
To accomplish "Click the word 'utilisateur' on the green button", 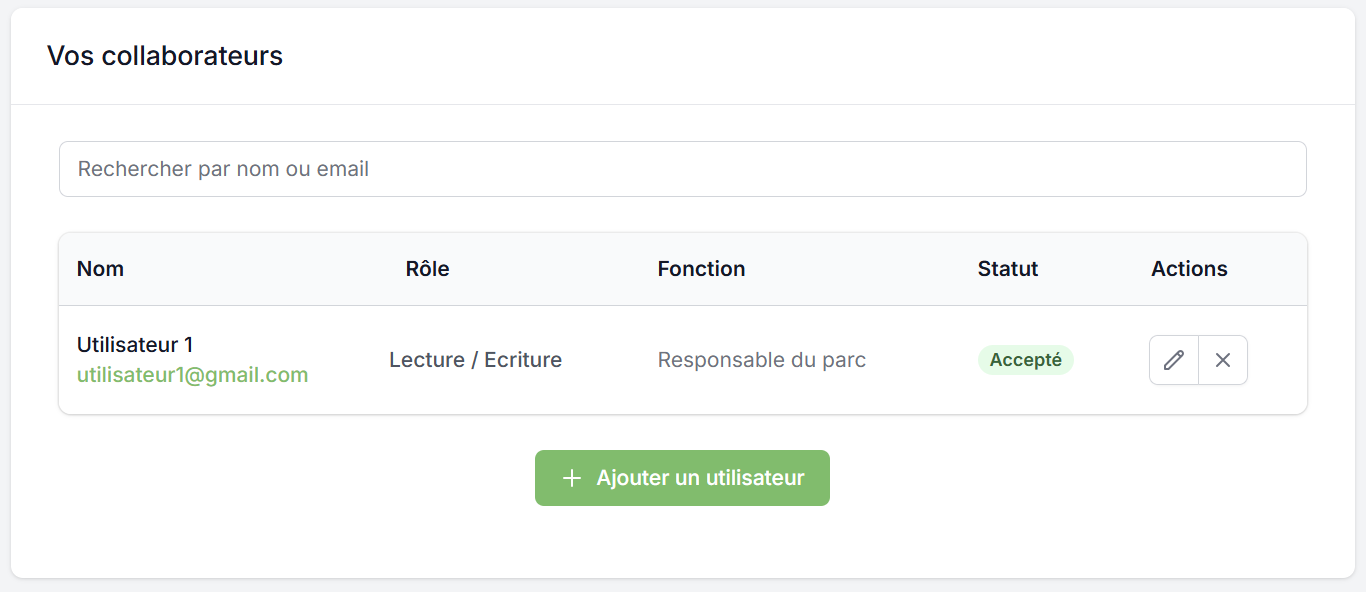I will 755,478.
